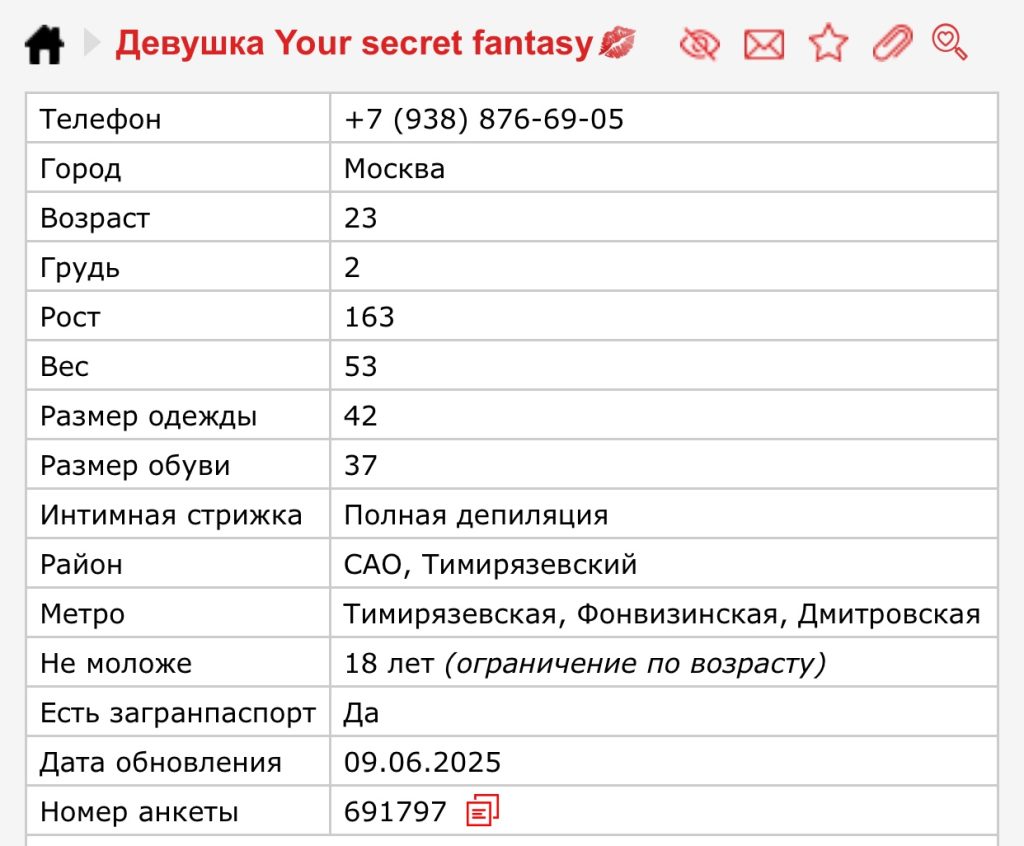Click the age restriction note text
Viewport: 1024px width, 846px height.
tap(635, 664)
